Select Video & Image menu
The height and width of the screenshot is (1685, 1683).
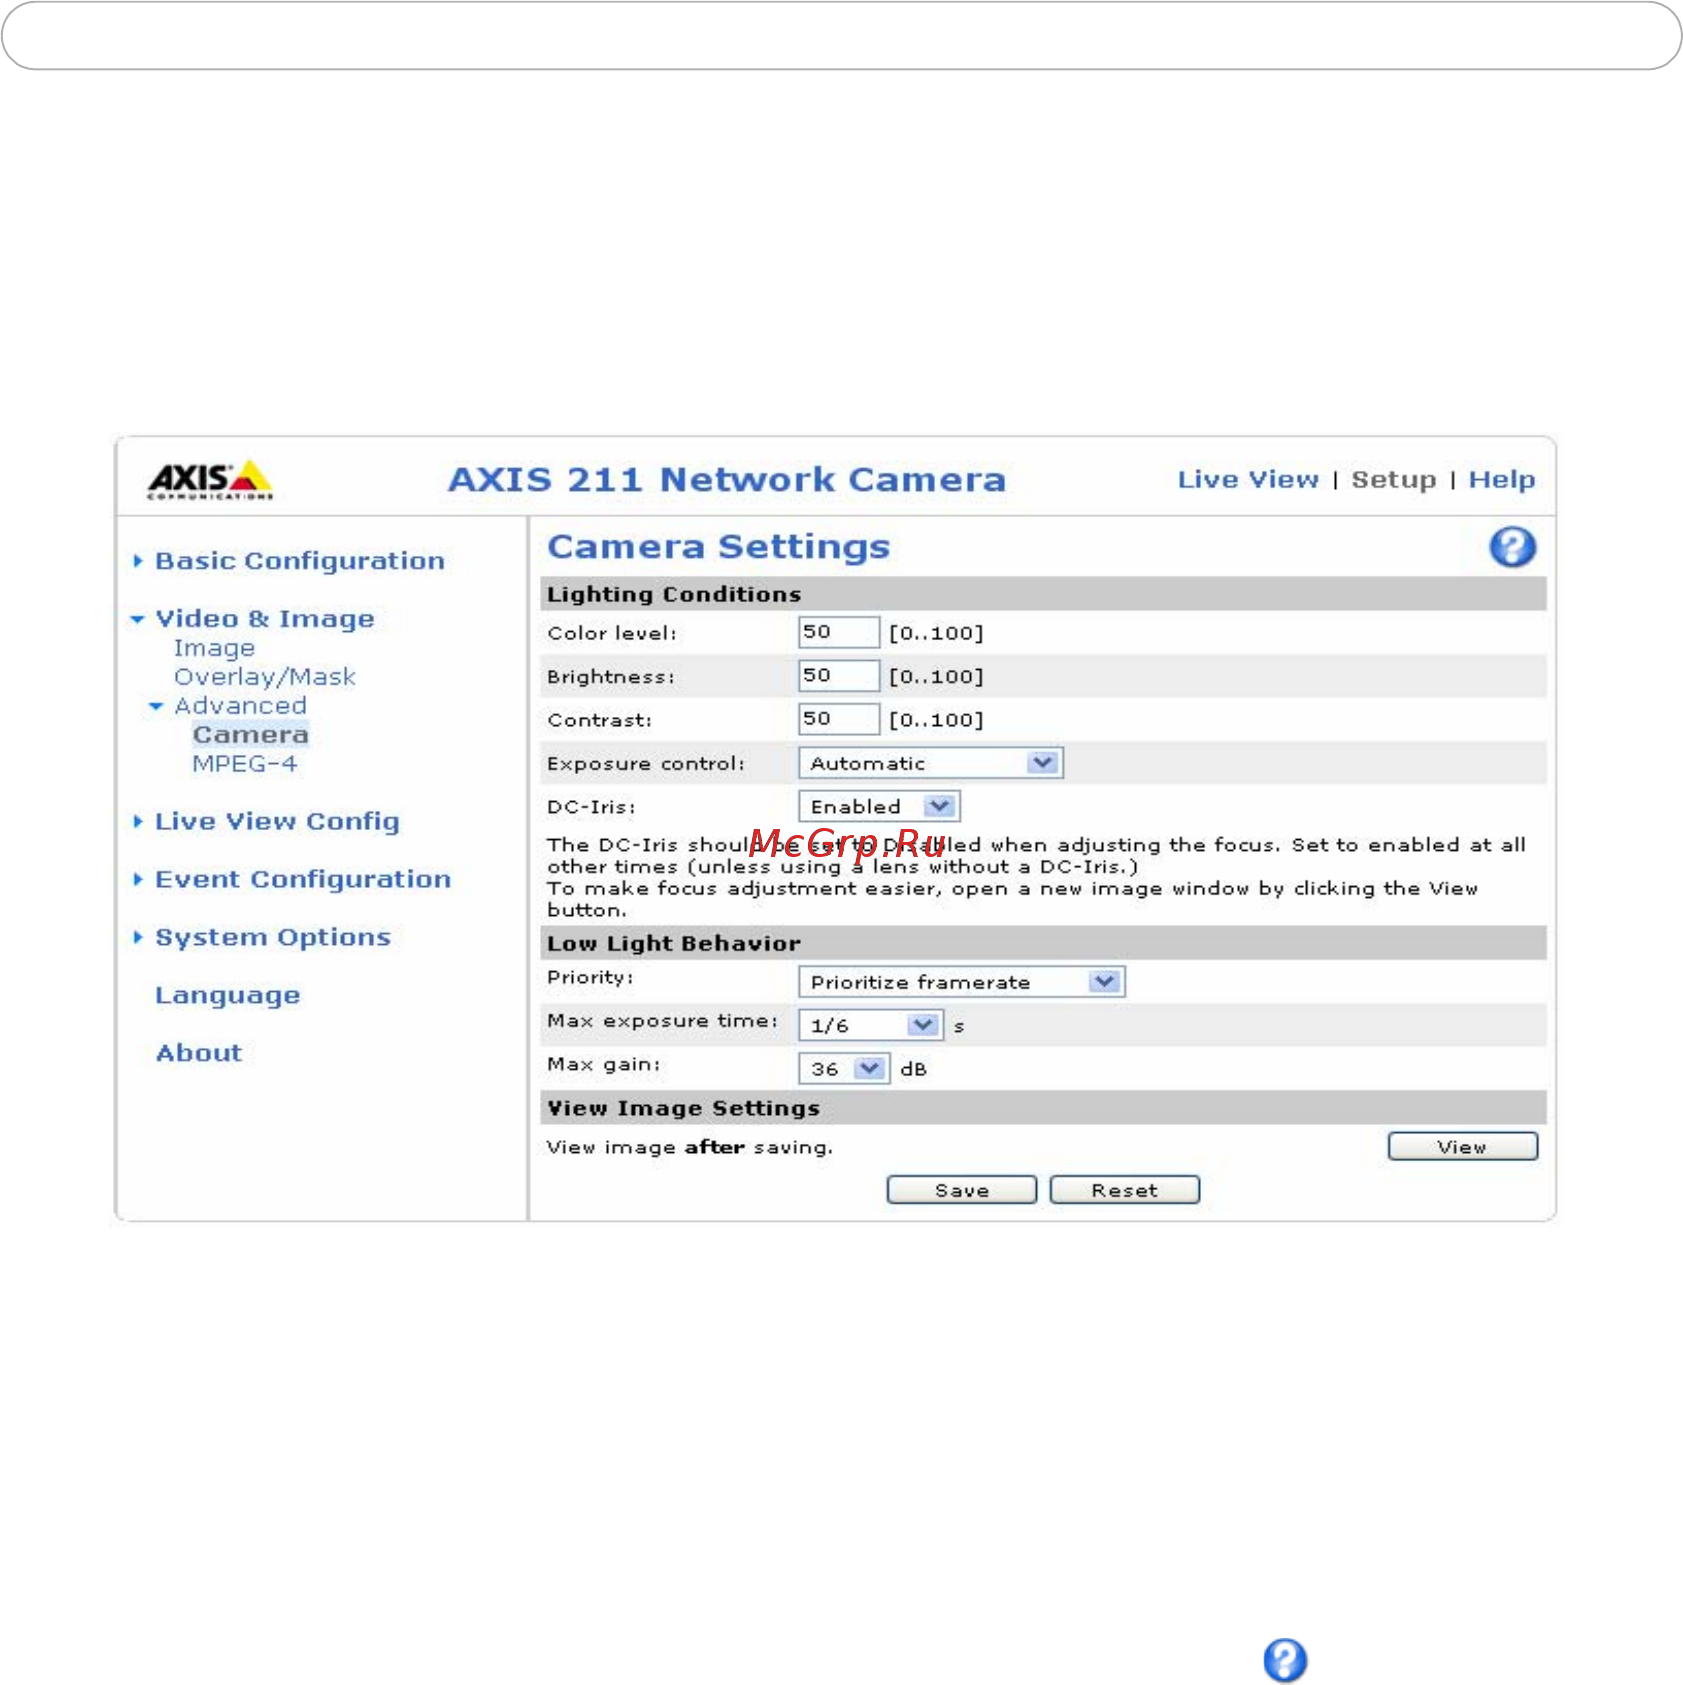click(264, 619)
